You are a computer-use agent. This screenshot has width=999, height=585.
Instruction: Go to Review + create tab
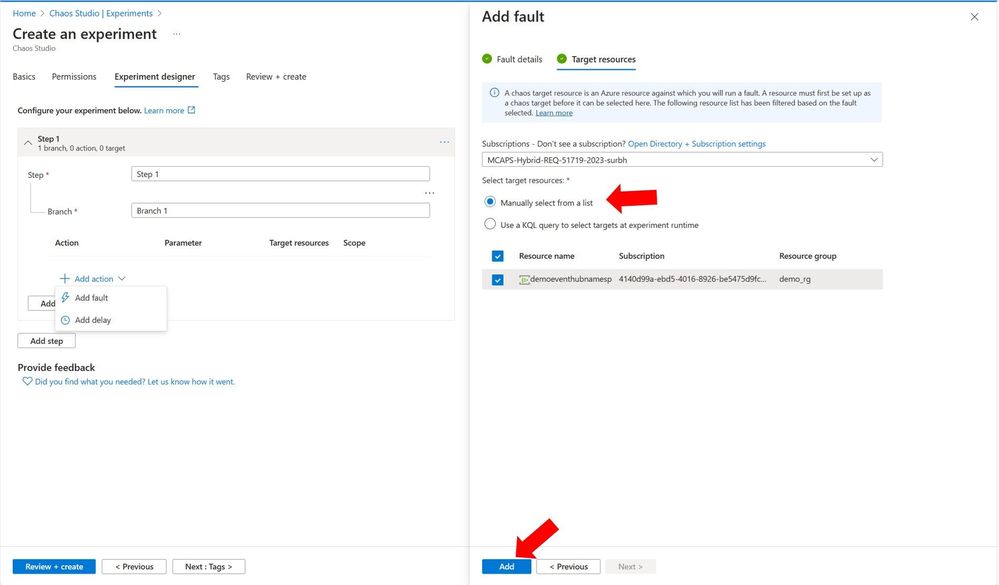click(276, 76)
